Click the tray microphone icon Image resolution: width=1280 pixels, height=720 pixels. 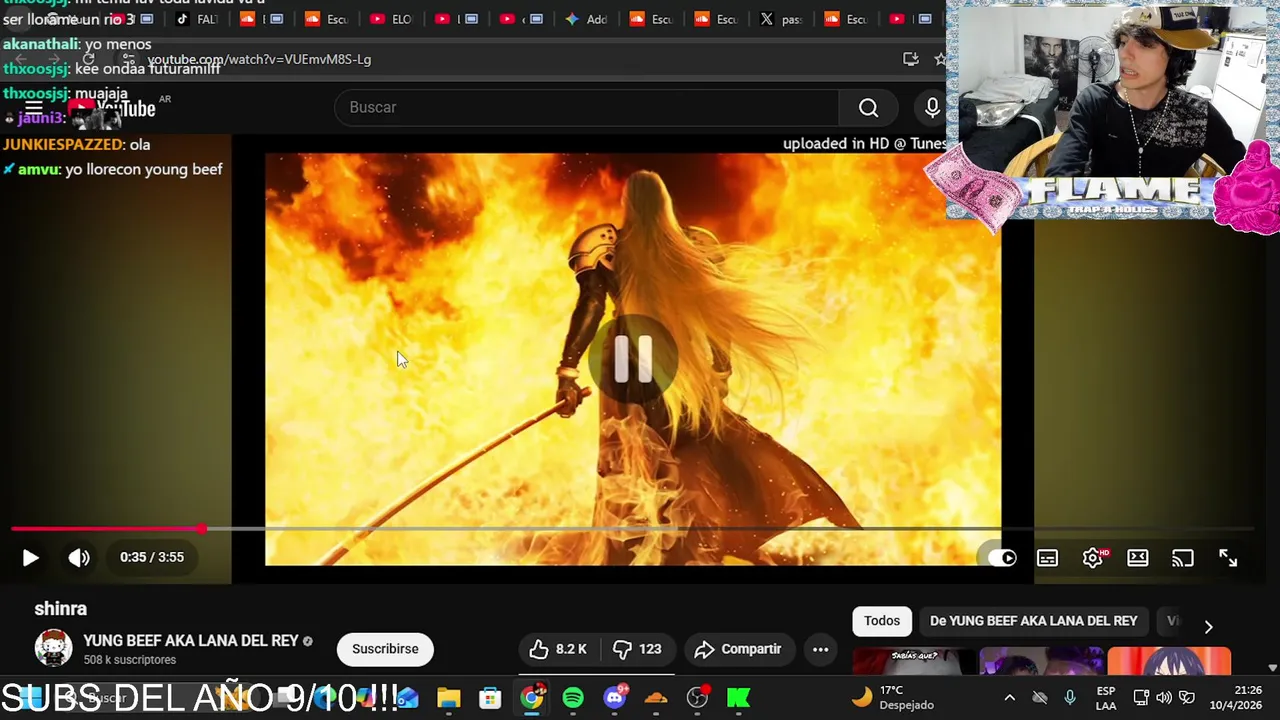click(x=1070, y=698)
